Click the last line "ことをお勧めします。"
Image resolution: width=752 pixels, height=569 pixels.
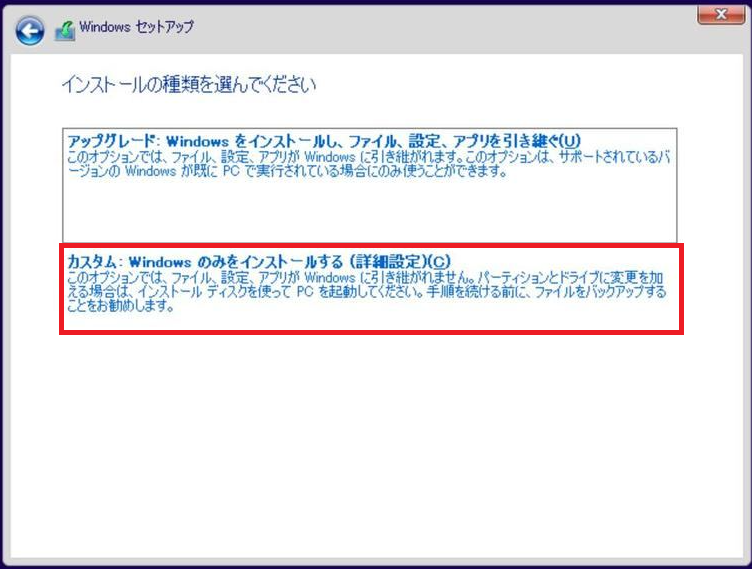pyautogui.click(x=120, y=306)
